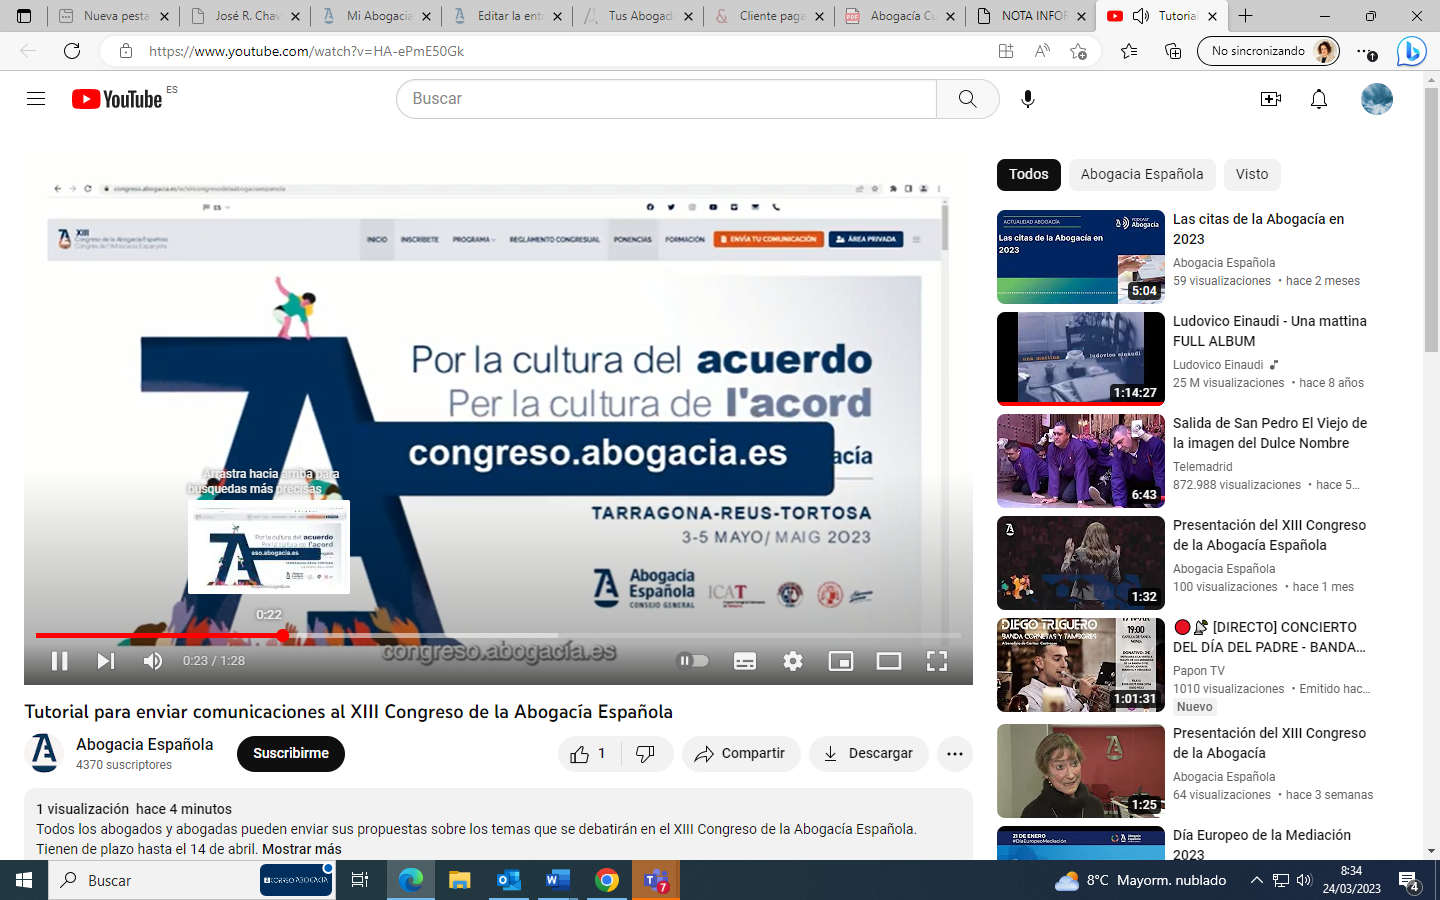
Task: Open Salida de San Pedro El Viejo thumbnail
Action: (x=1081, y=461)
